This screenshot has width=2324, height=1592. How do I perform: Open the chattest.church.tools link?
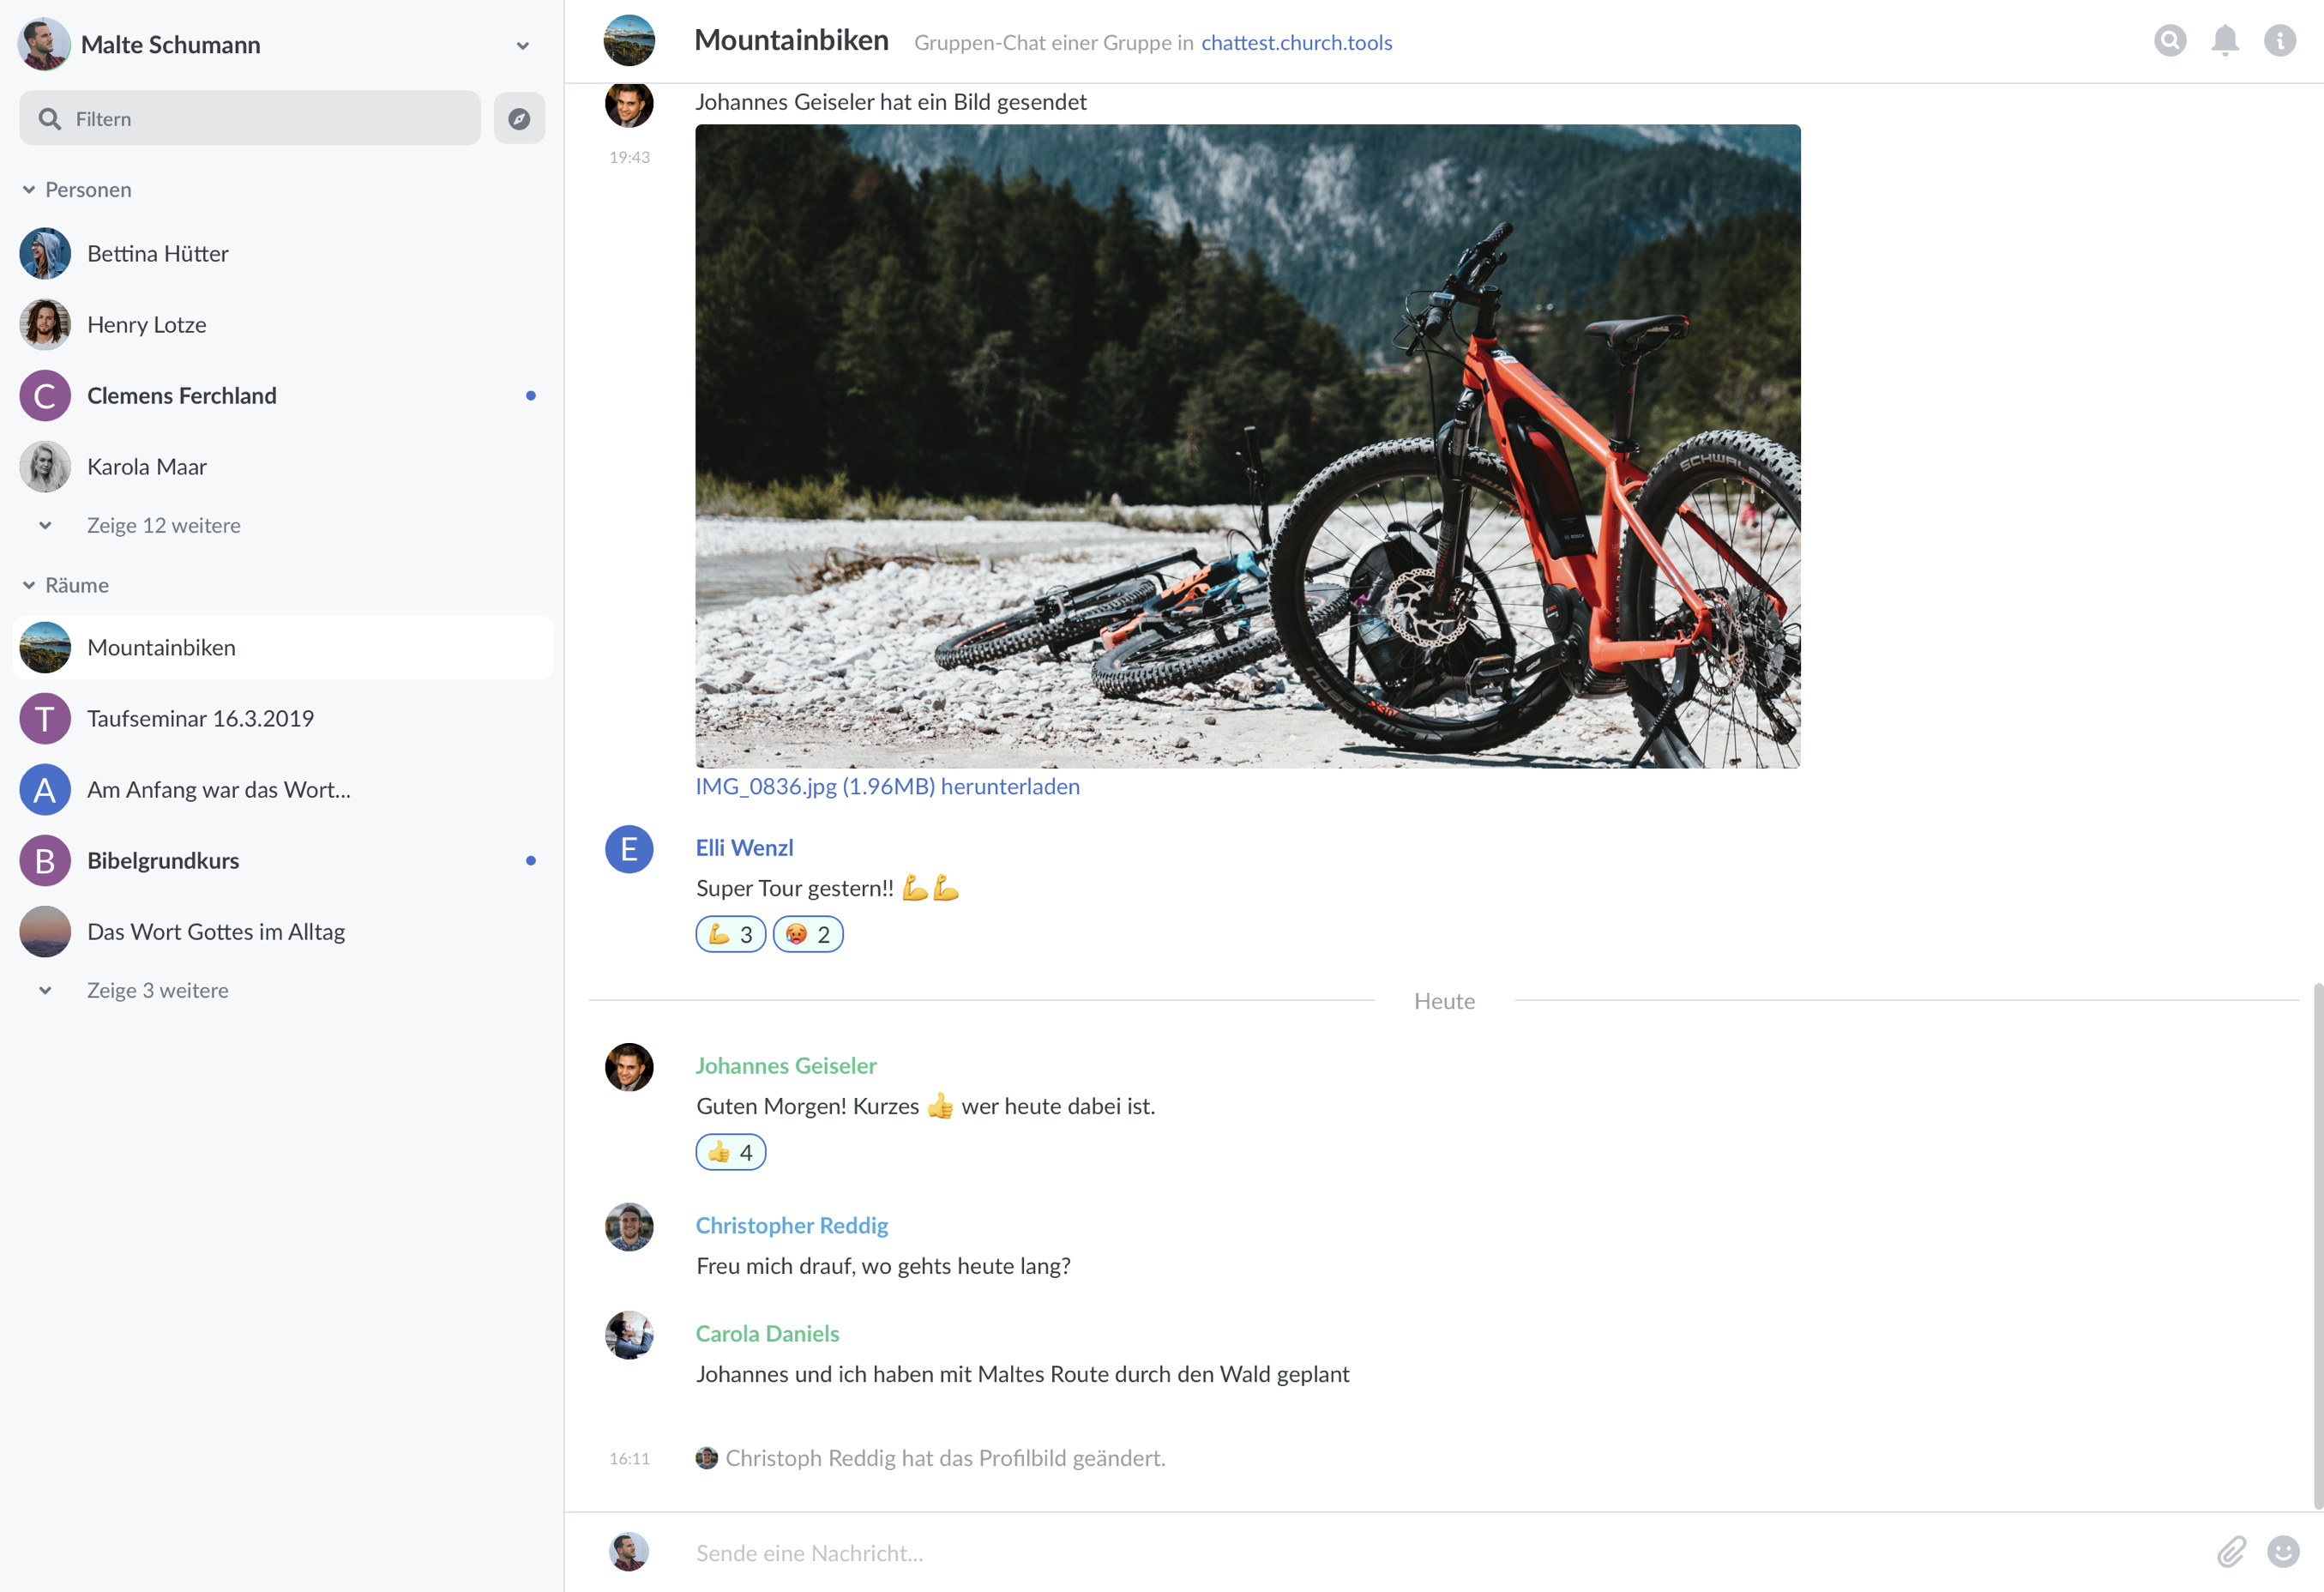pyautogui.click(x=1296, y=43)
